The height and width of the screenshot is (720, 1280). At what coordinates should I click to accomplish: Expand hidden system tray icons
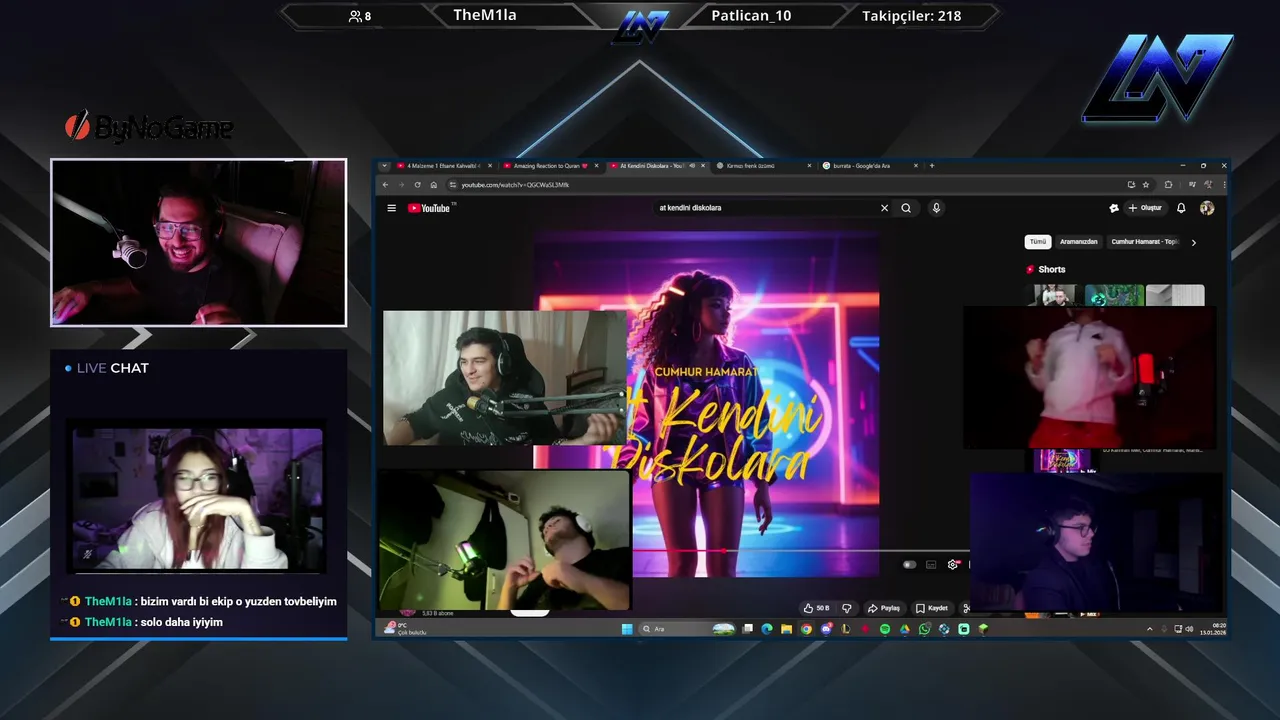[x=1150, y=629]
